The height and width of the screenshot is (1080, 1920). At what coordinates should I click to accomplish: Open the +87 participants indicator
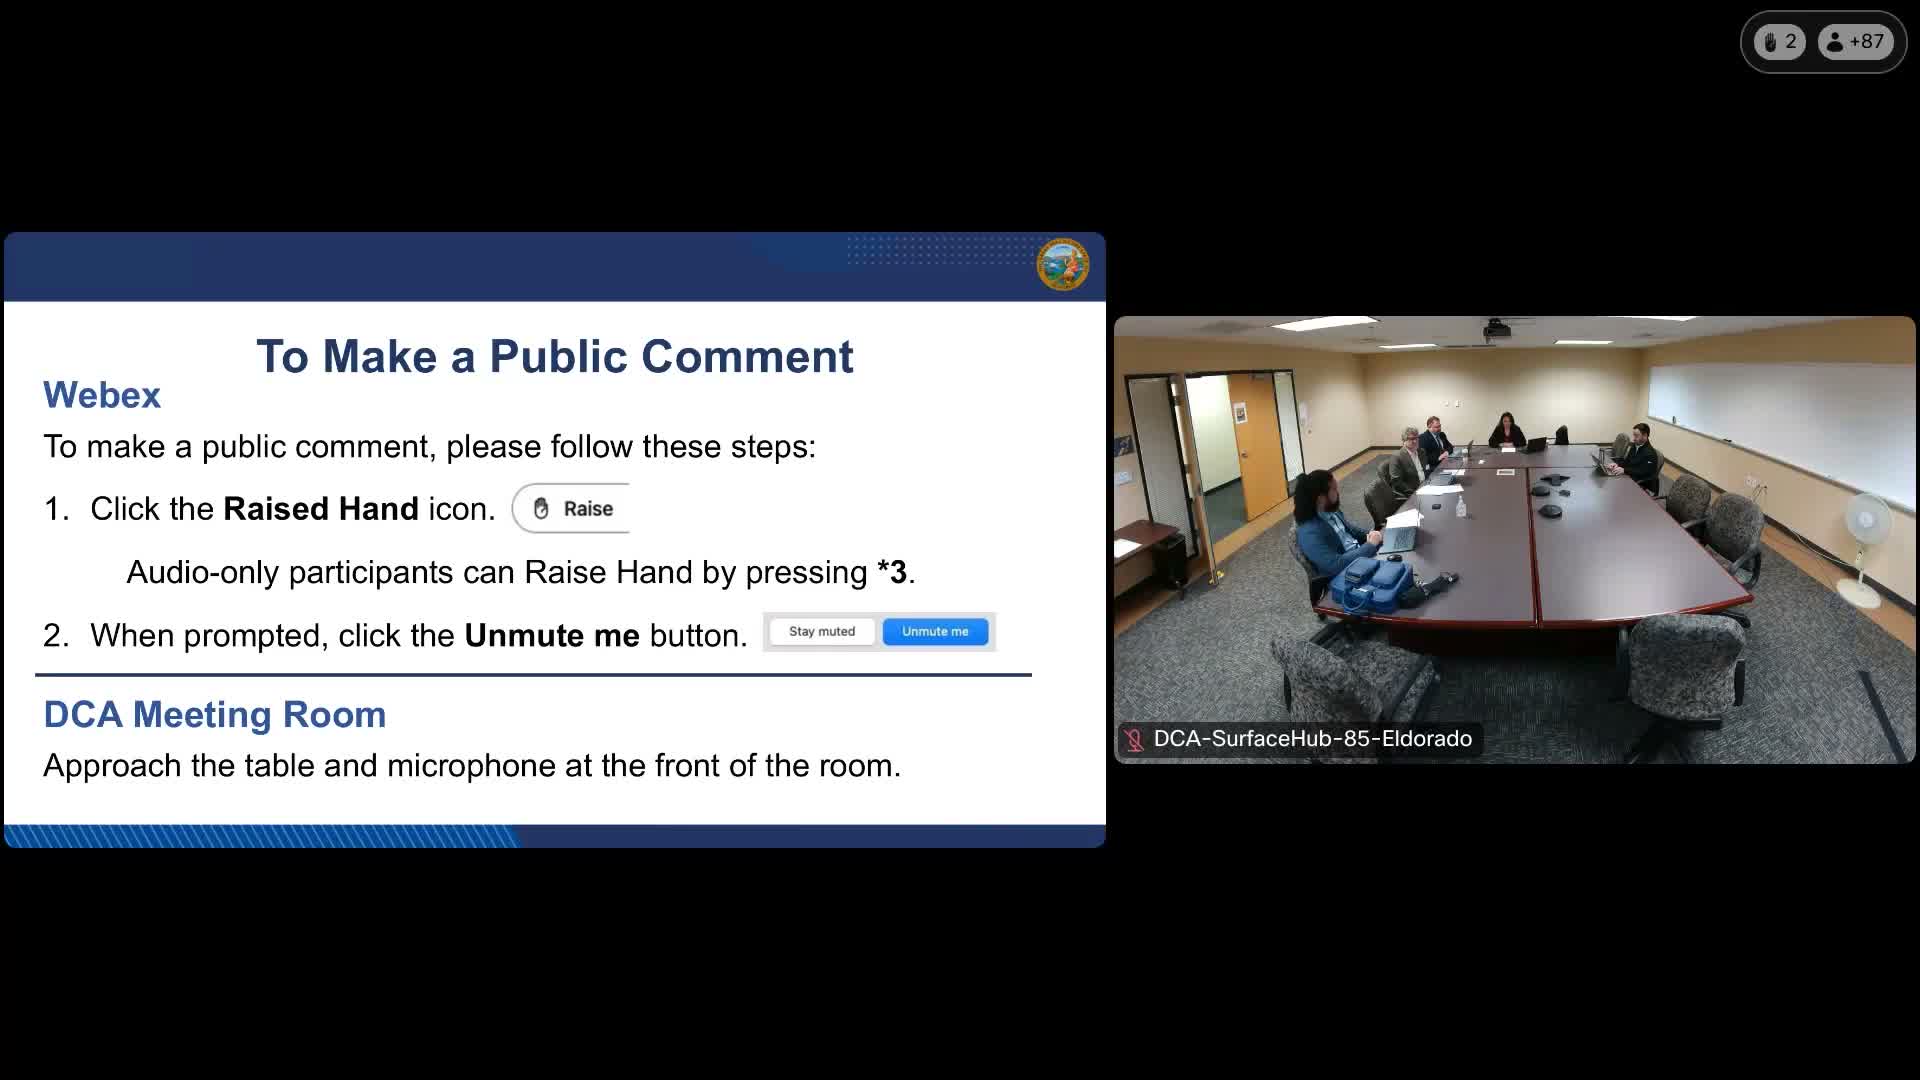pos(1855,42)
